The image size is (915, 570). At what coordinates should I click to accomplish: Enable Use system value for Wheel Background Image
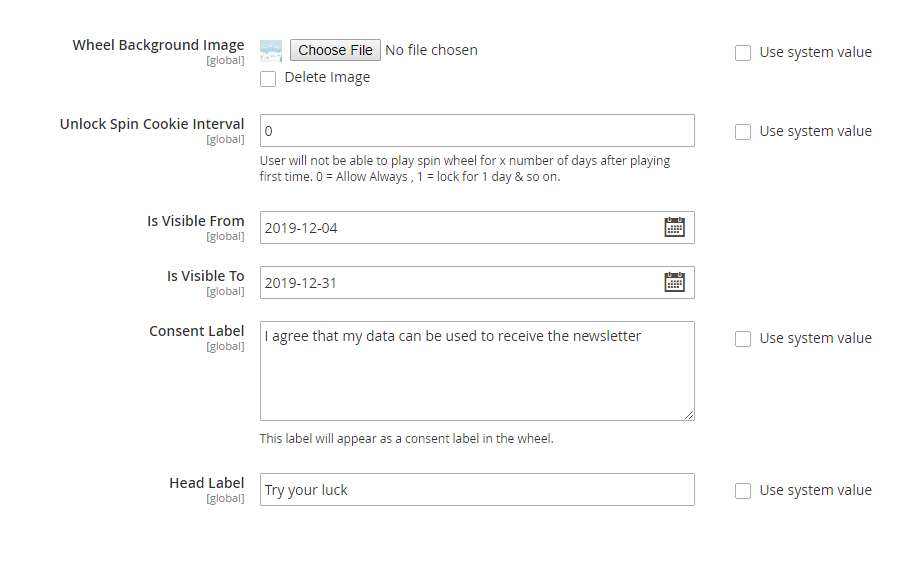tap(743, 53)
